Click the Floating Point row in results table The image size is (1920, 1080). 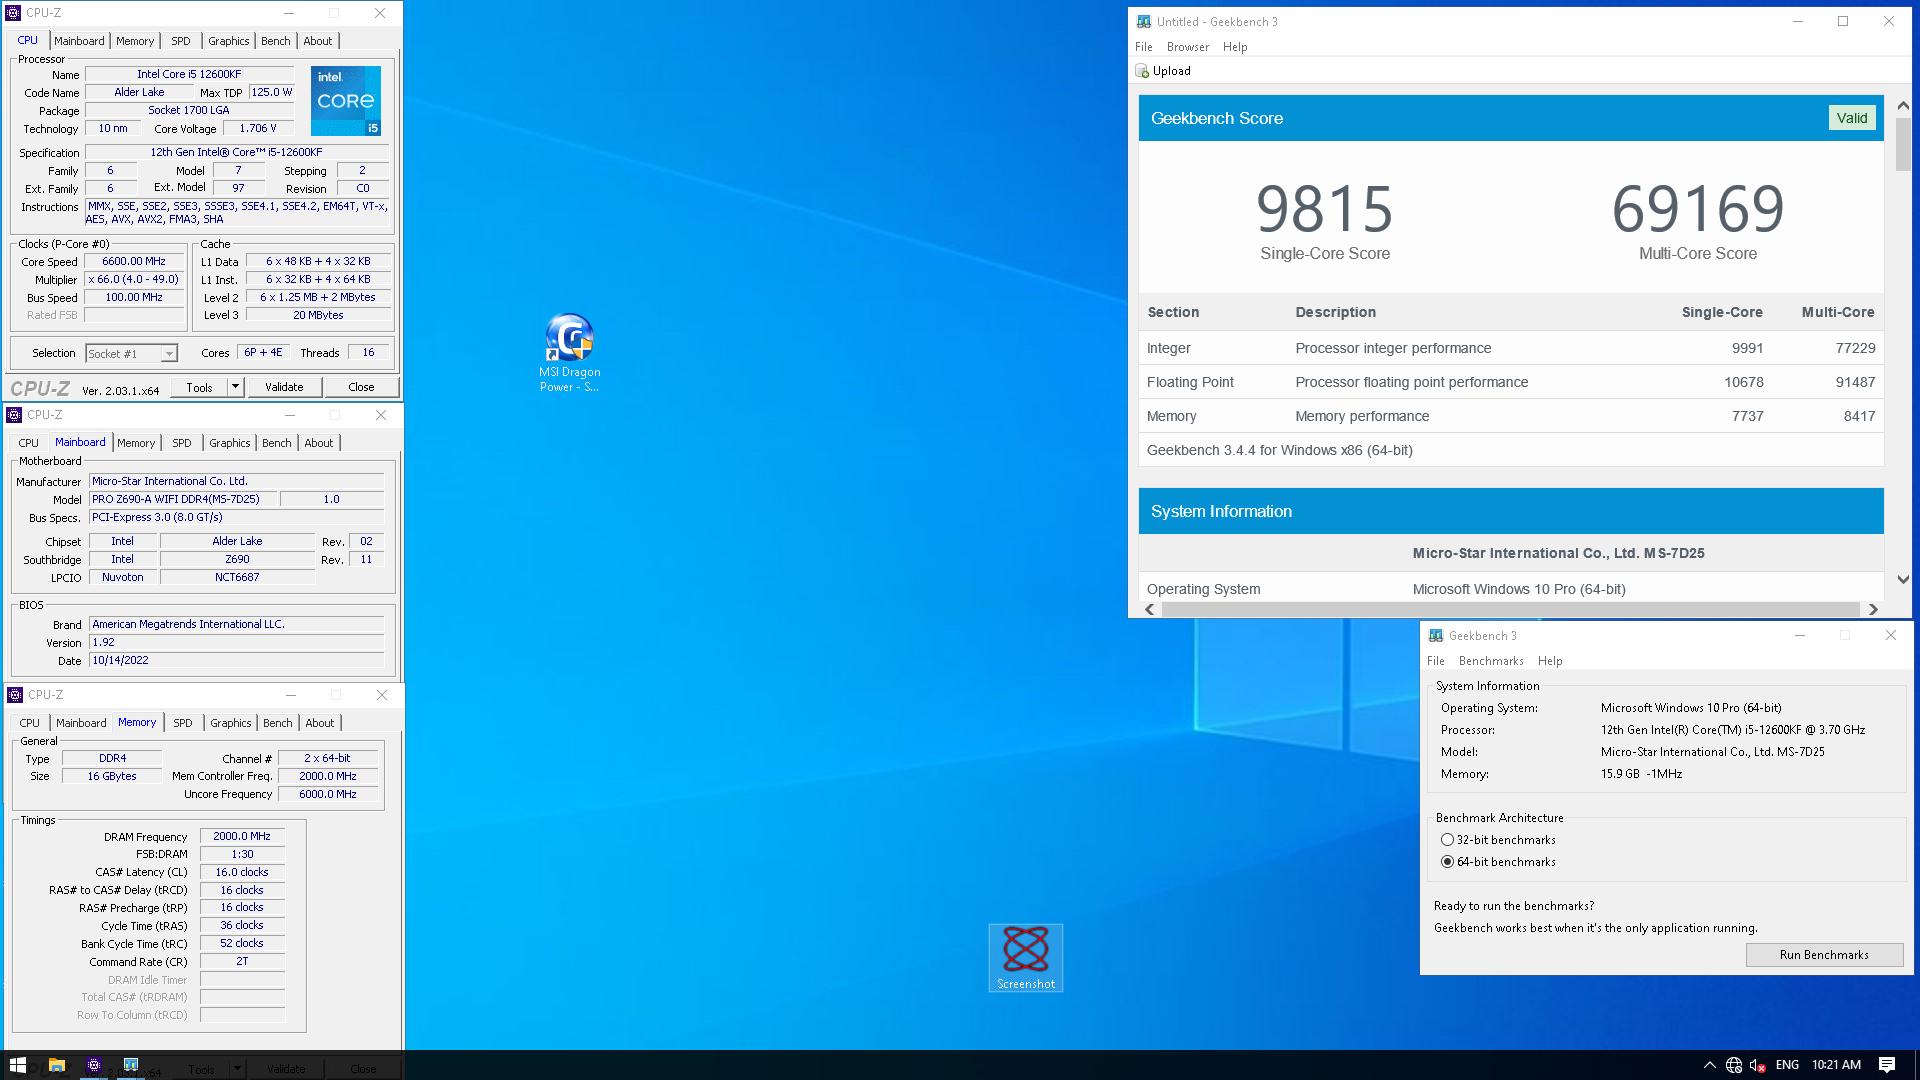pyautogui.click(x=1511, y=382)
